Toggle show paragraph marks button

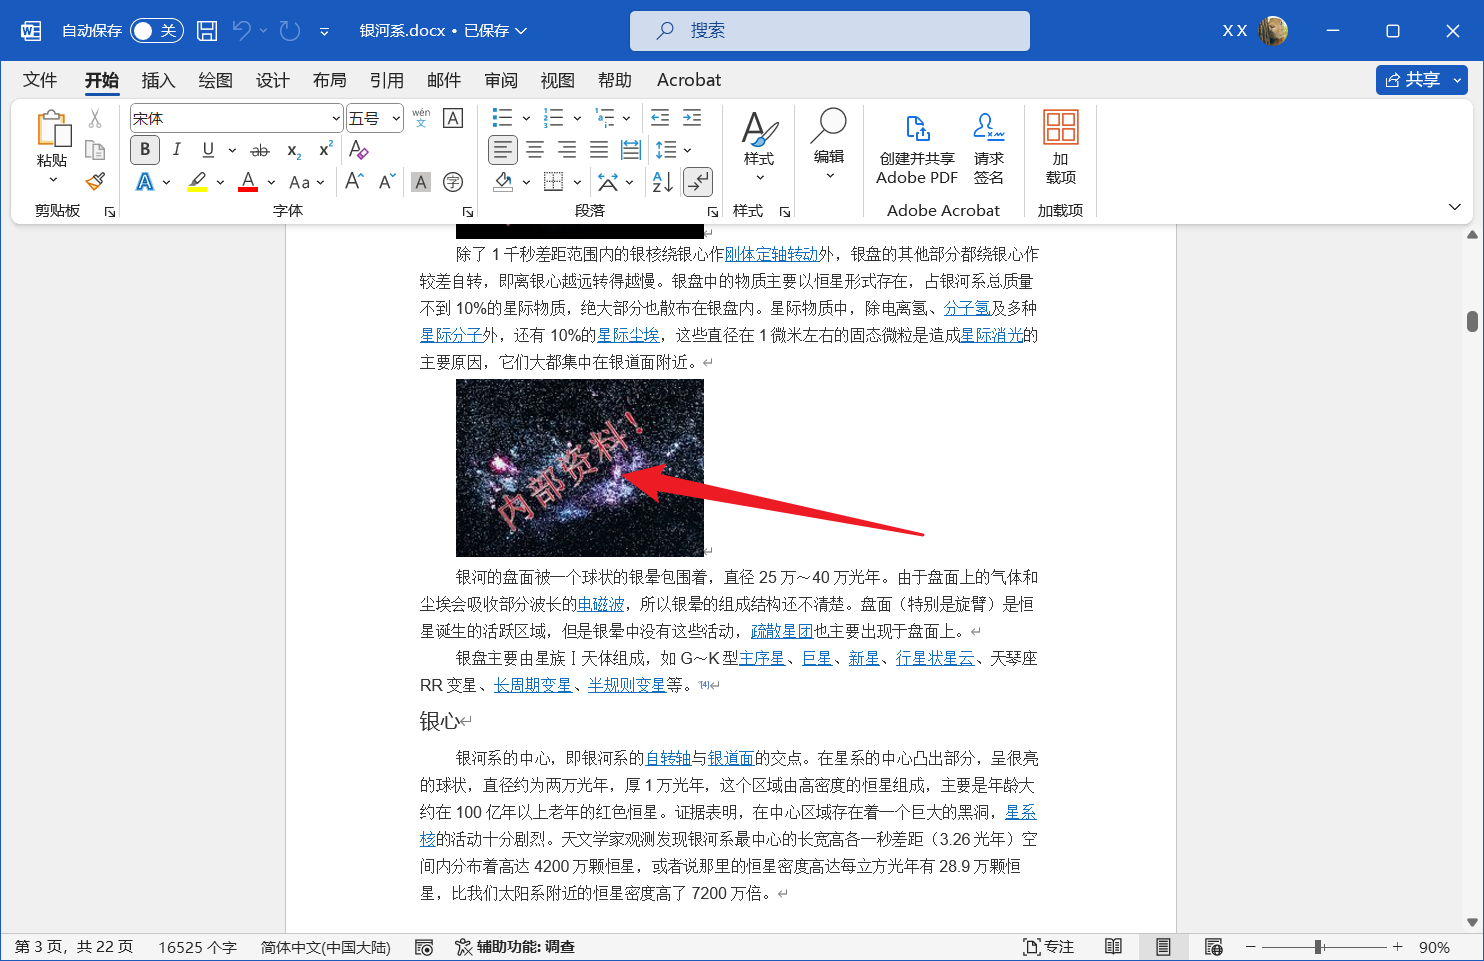pos(697,182)
